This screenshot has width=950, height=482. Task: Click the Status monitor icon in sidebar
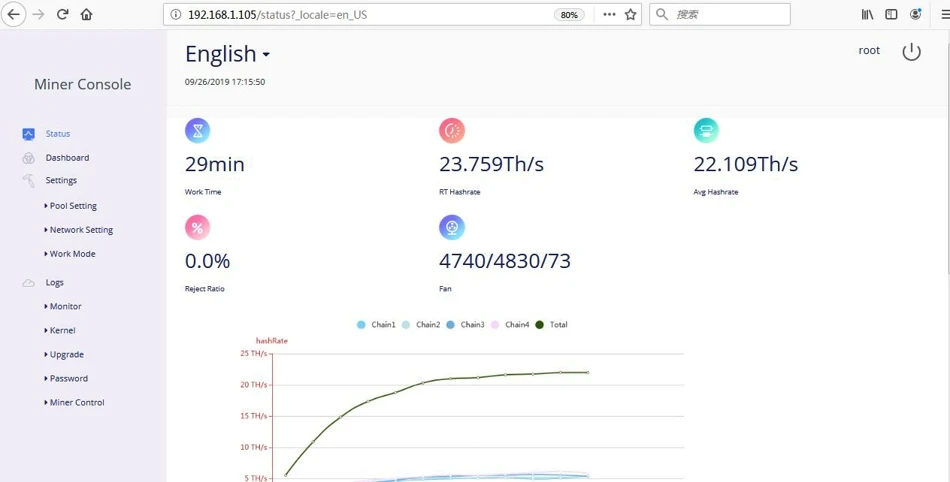pos(28,134)
